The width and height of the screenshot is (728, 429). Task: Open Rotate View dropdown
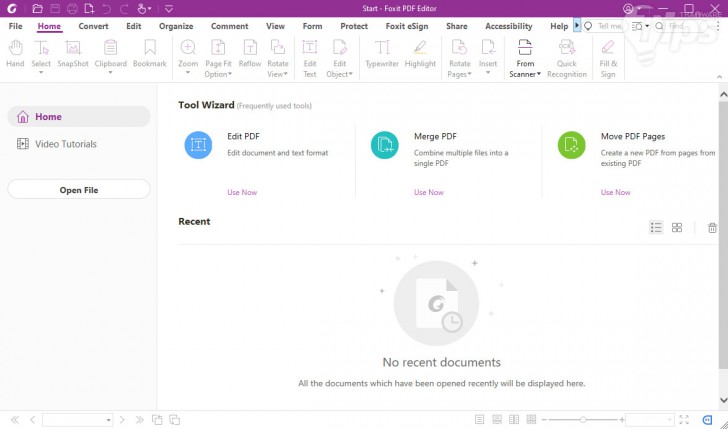point(286,74)
